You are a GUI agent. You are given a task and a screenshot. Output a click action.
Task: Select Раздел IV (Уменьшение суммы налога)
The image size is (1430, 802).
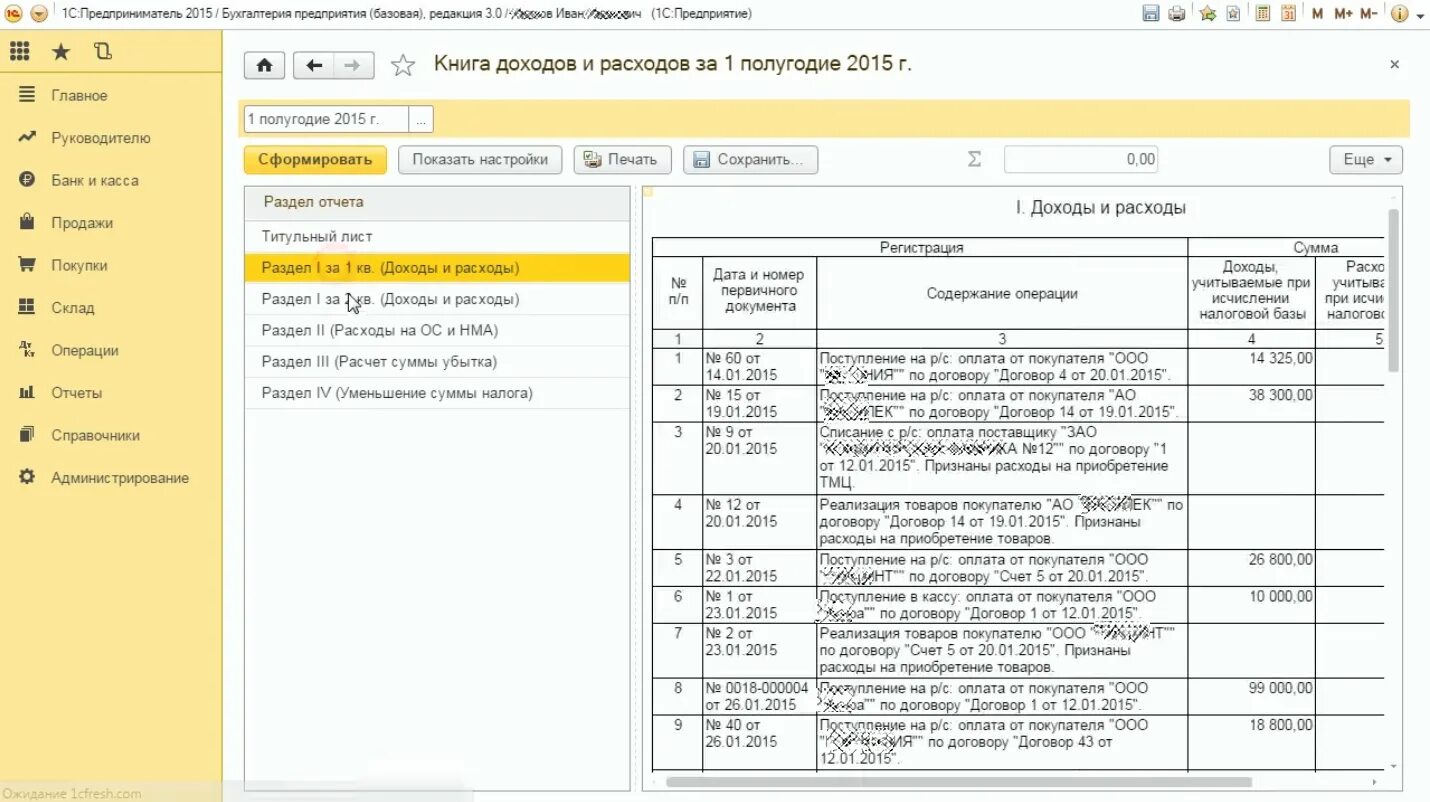[x=437, y=393]
